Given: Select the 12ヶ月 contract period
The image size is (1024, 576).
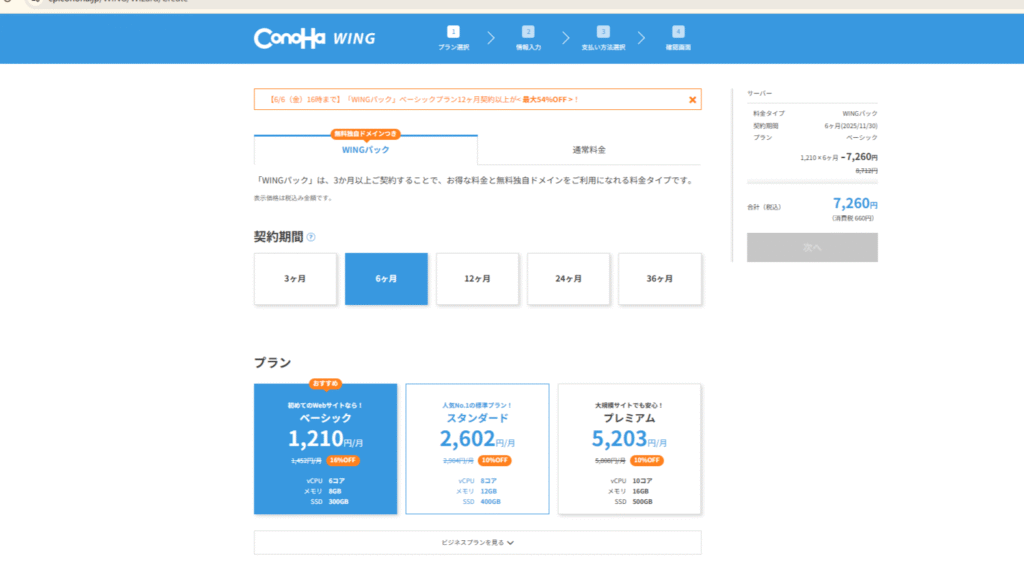Looking at the screenshot, I should 477,279.
